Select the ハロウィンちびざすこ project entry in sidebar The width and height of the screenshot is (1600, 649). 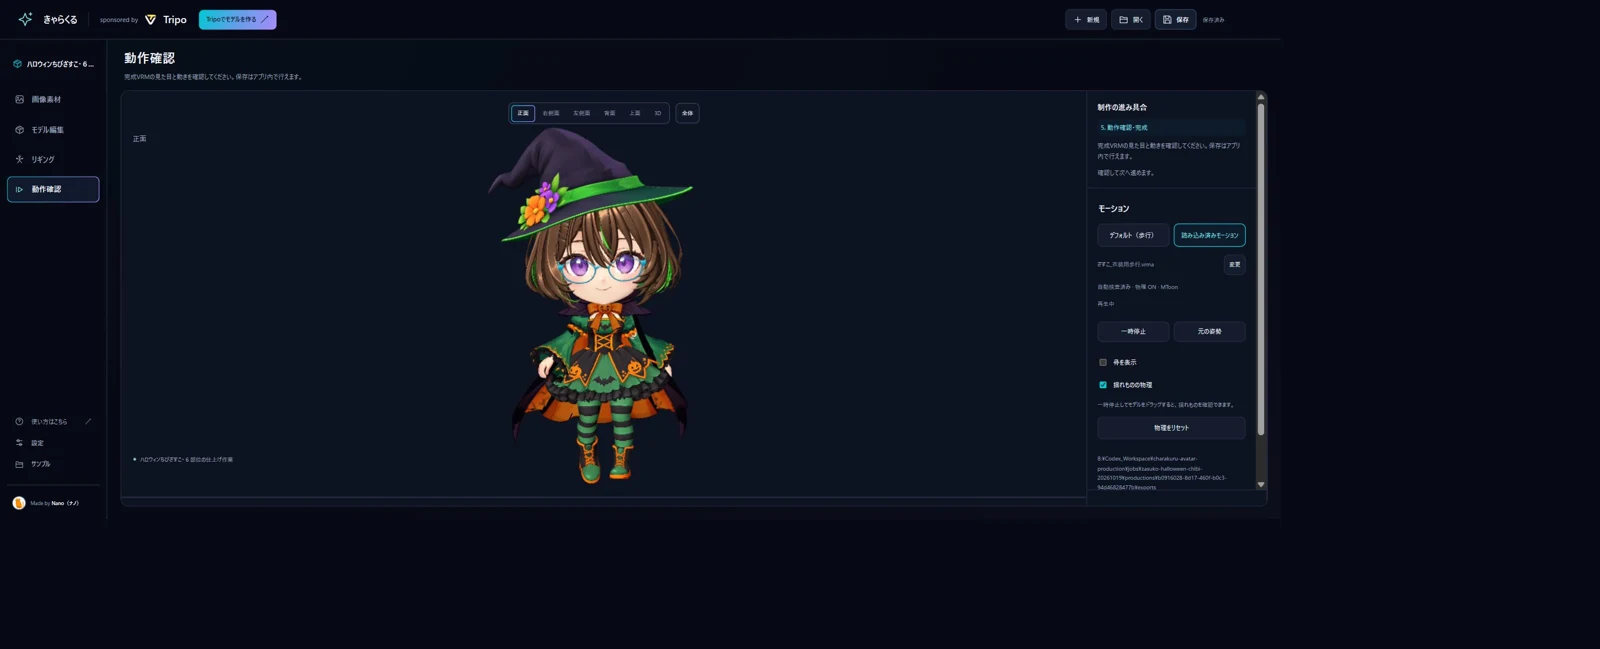click(53, 64)
